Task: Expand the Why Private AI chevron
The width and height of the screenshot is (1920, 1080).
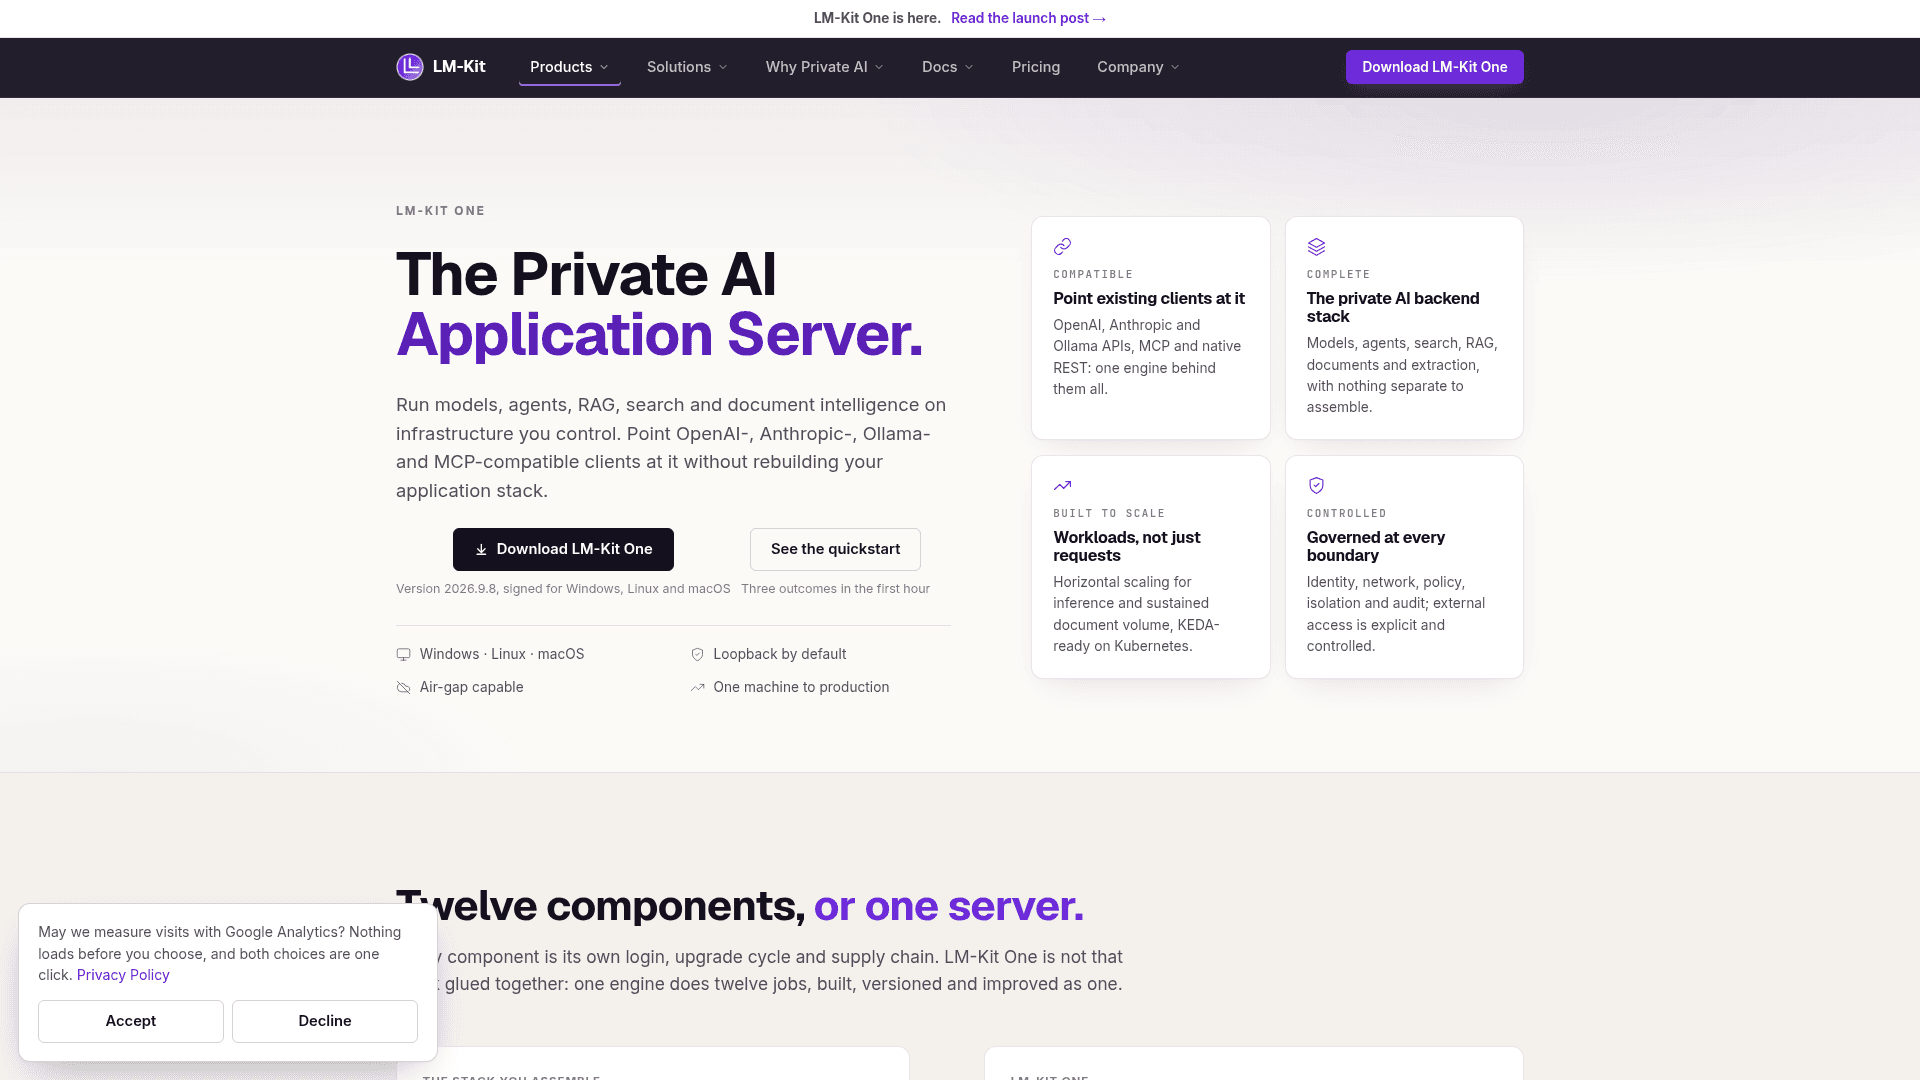Action: [879, 67]
